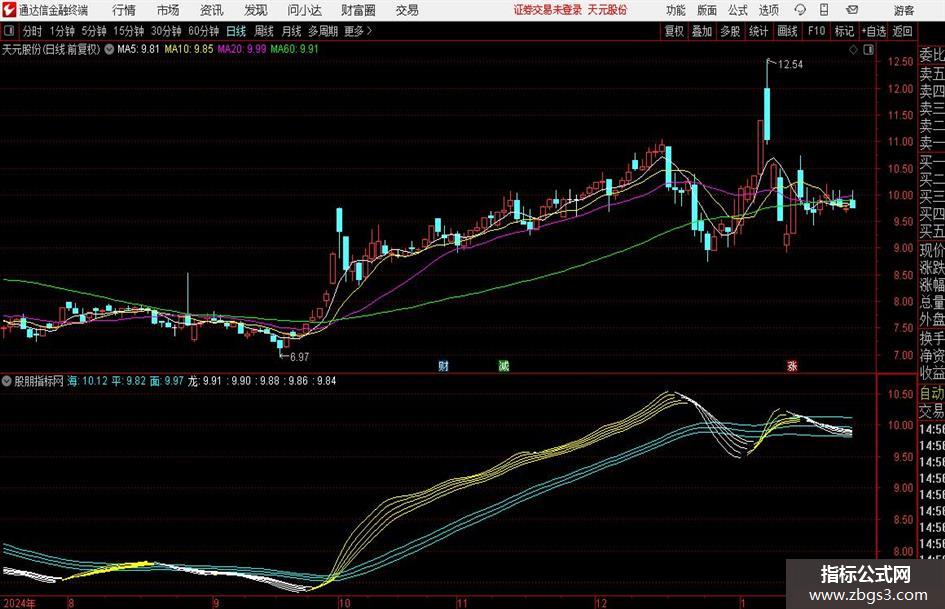Click the 返回 back button

pos(902,31)
